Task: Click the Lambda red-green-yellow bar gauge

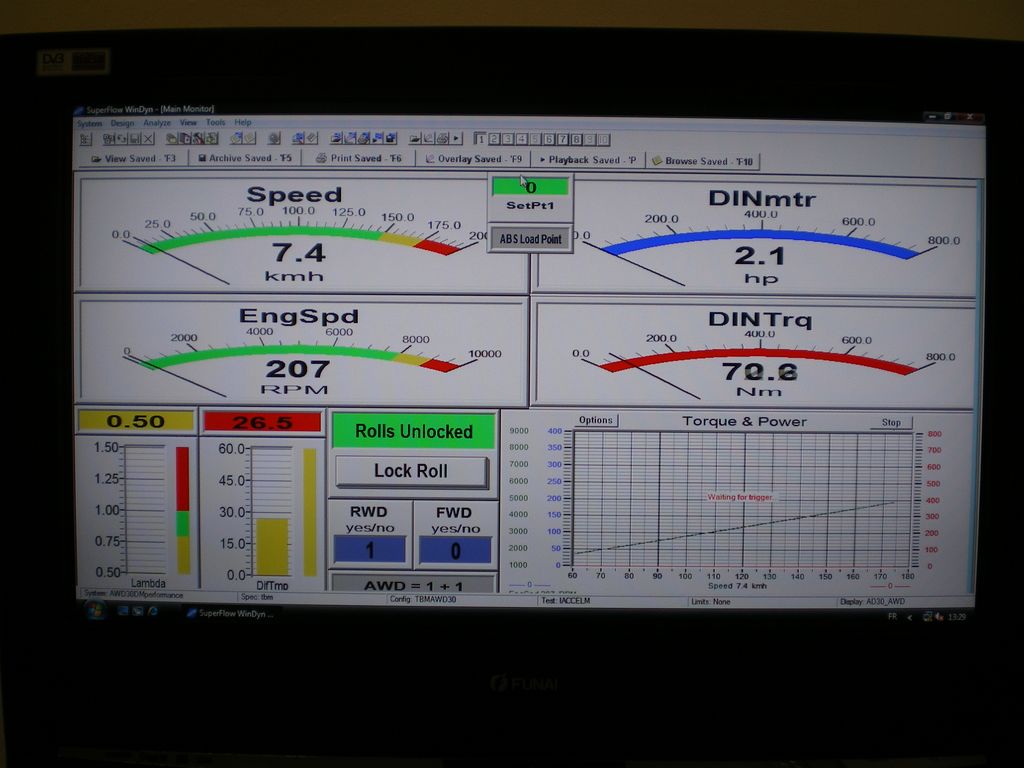Action: (182, 509)
